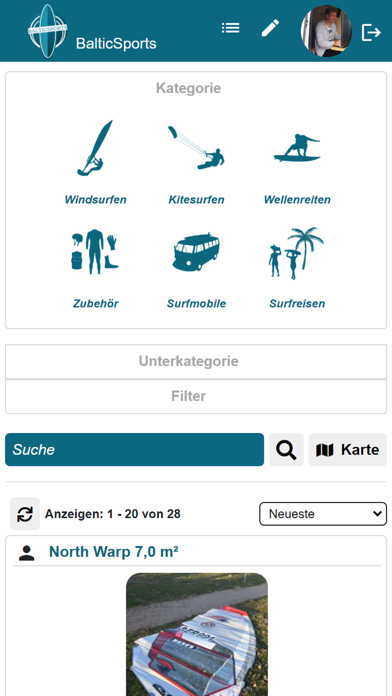This screenshot has width=392, height=696.
Task: Show map via the Karte button
Action: click(348, 450)
